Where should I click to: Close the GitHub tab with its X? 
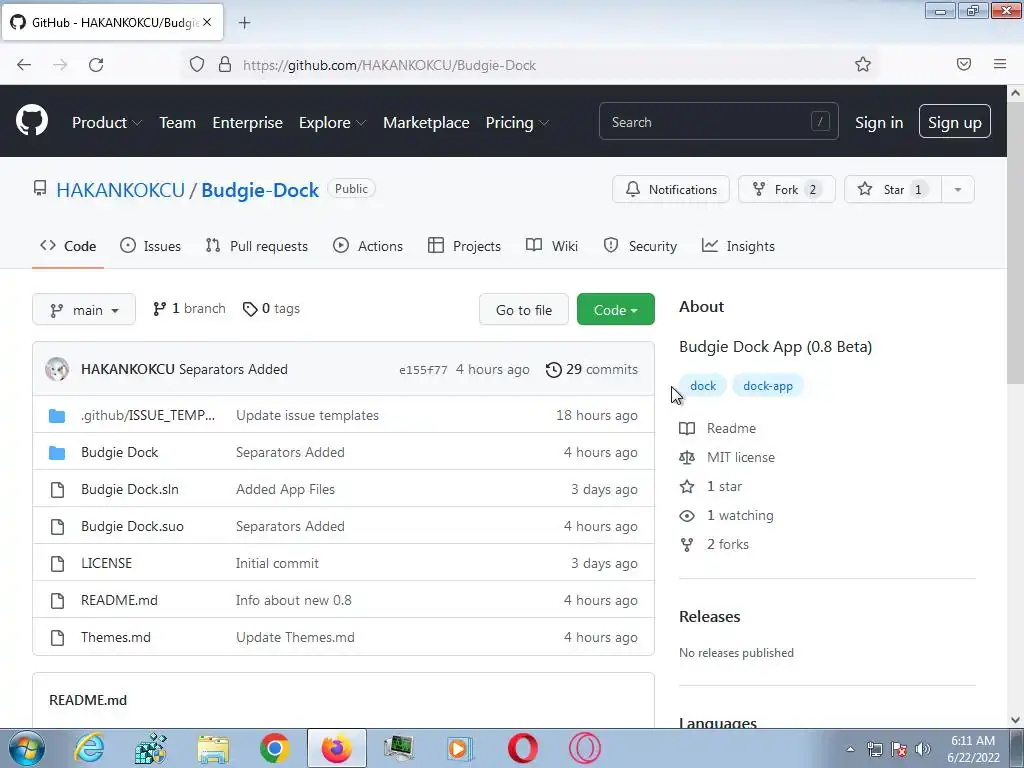pos(207,22)
